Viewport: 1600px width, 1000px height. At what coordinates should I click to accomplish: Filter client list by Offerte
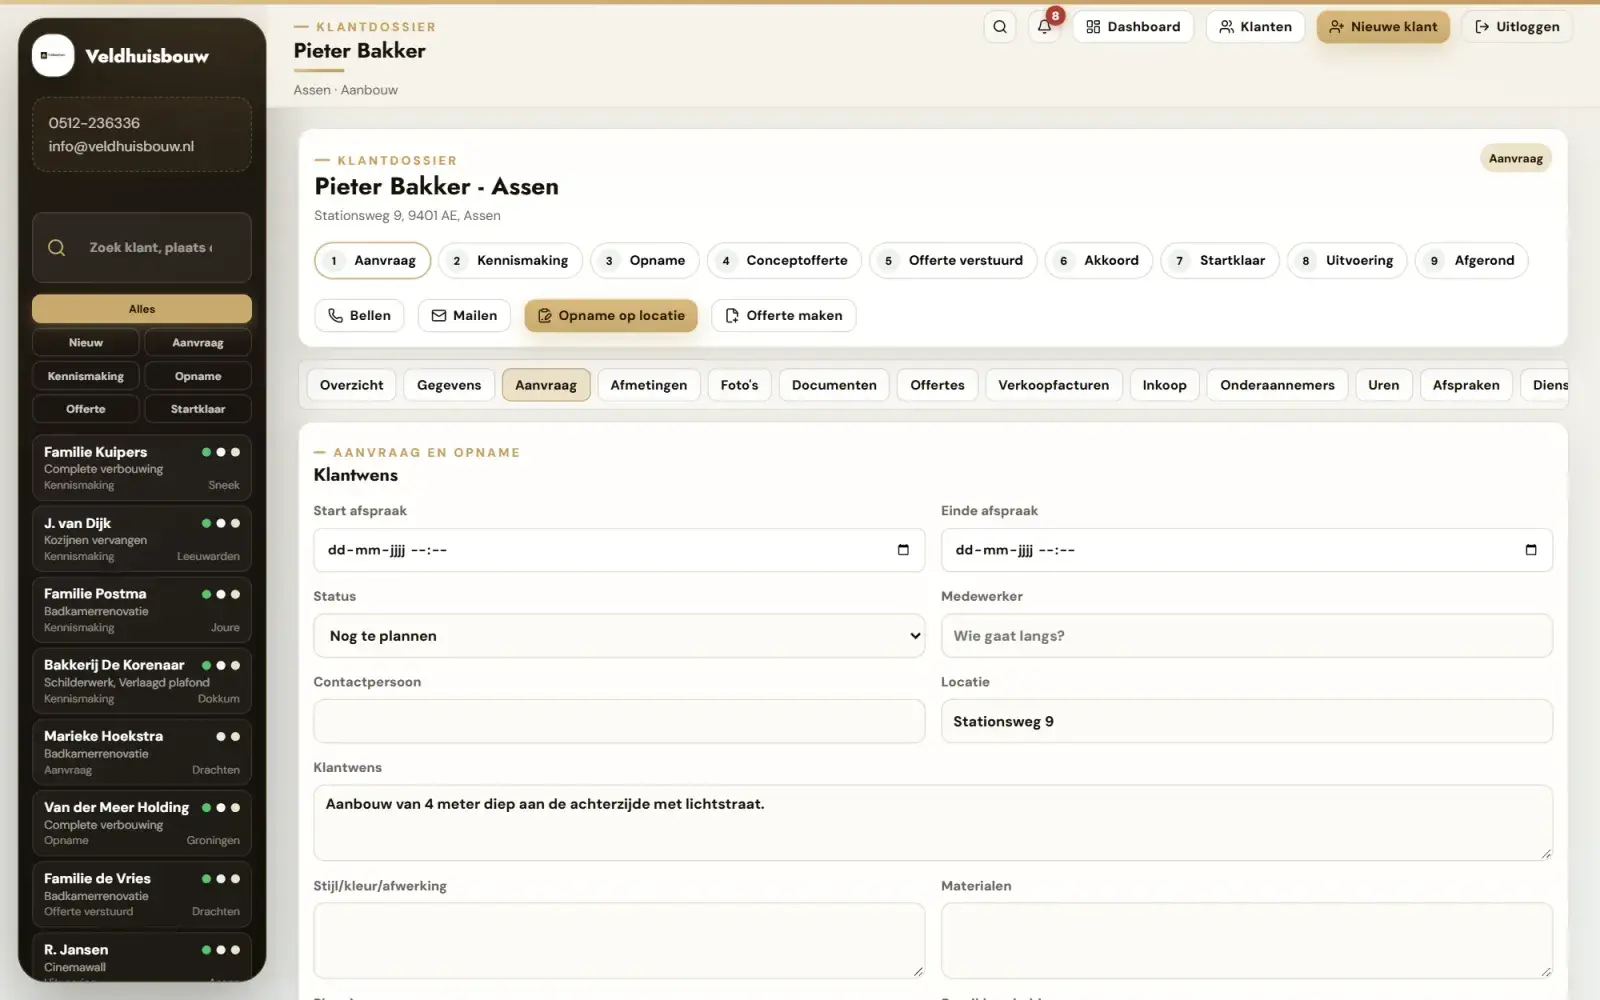pos(86,409)
